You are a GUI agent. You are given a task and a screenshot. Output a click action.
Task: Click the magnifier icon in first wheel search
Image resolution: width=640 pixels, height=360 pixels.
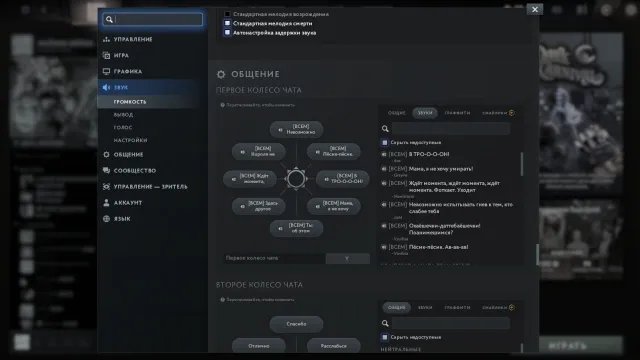pos(385,129)
